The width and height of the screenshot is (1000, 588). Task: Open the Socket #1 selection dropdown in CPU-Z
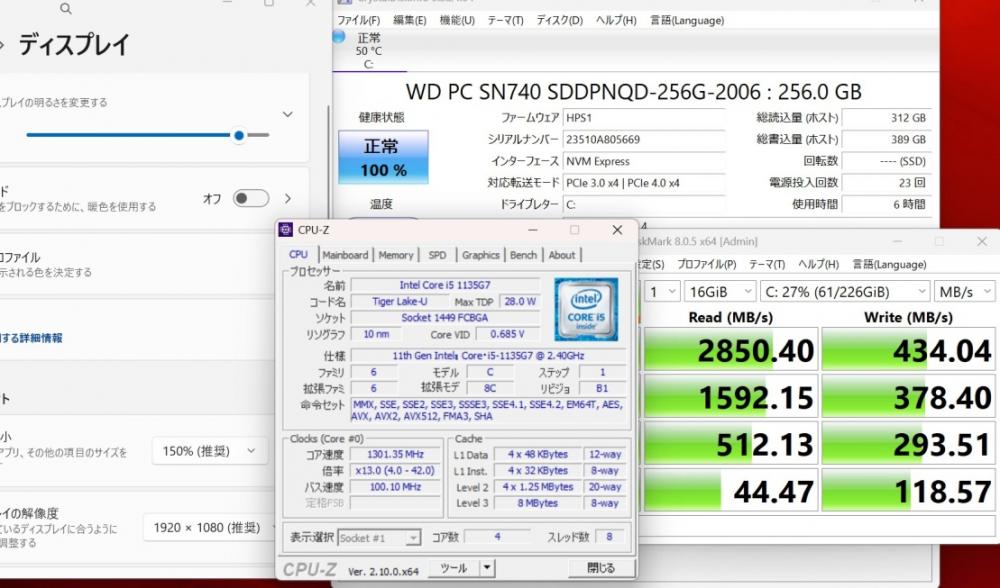point(379,538)
